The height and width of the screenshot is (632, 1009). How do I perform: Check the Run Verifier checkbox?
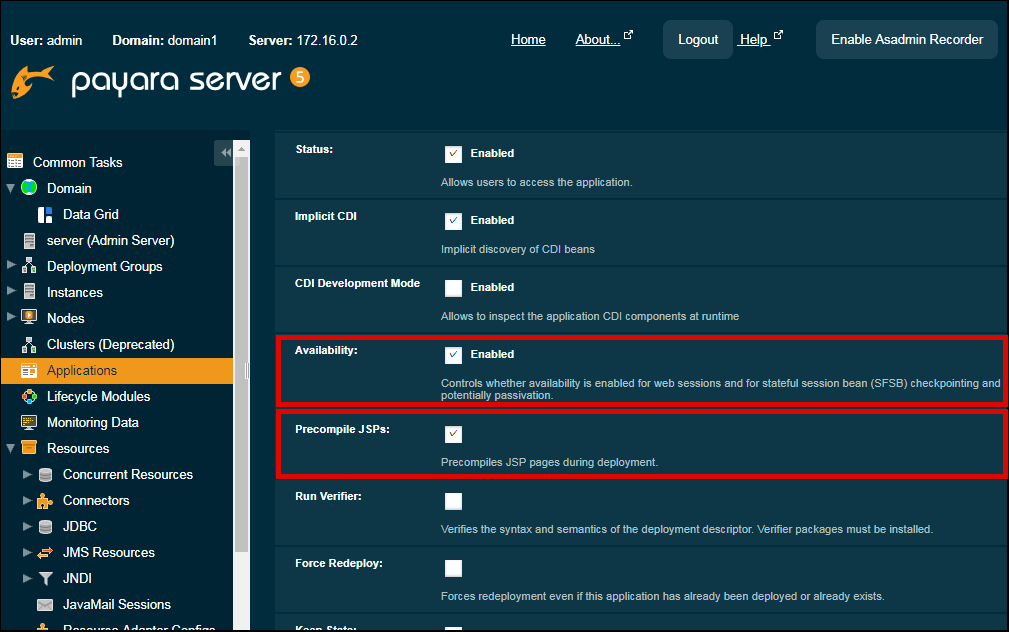pos(453,501)
